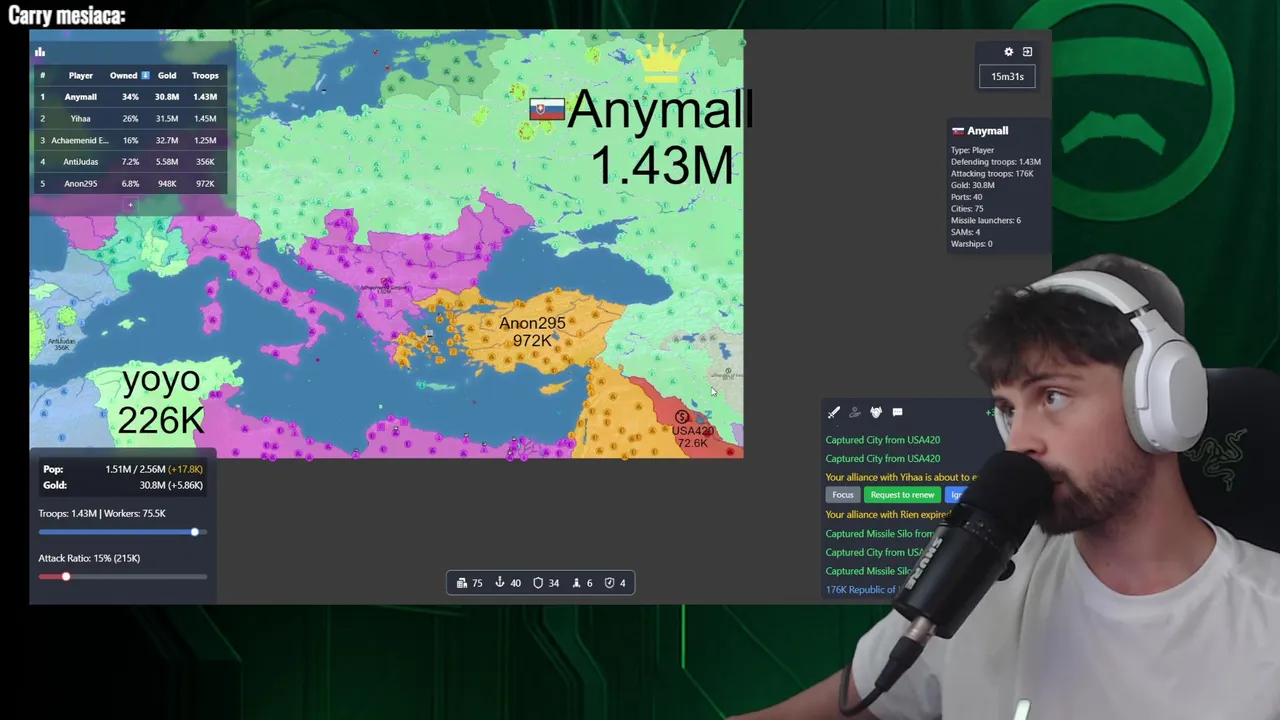Adjust the attack ratio slider handle
The height and width of the screenshot is (720, 1280).
(x=66, y=577)
